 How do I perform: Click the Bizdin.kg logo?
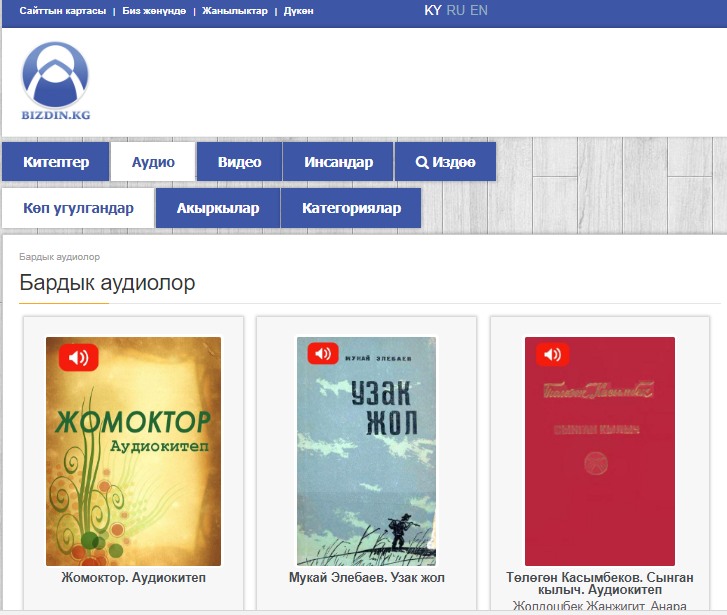(56, 81)
